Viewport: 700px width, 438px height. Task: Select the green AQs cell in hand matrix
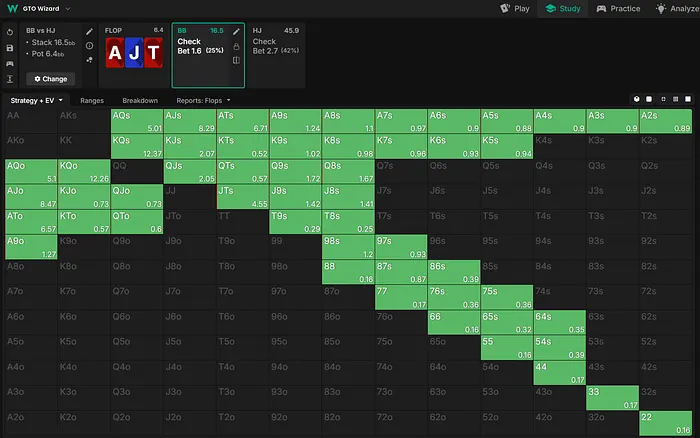pos(137,120)
